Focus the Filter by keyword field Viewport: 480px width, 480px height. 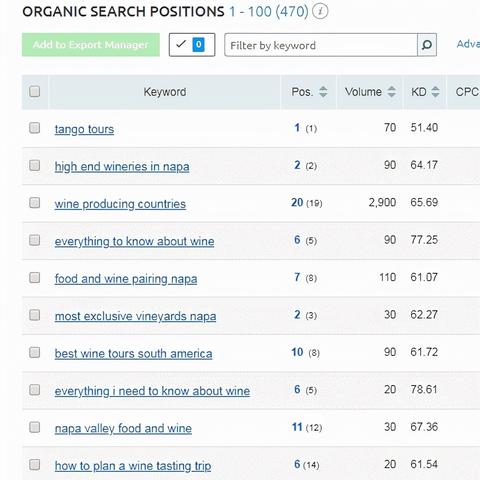coord(321,45)
